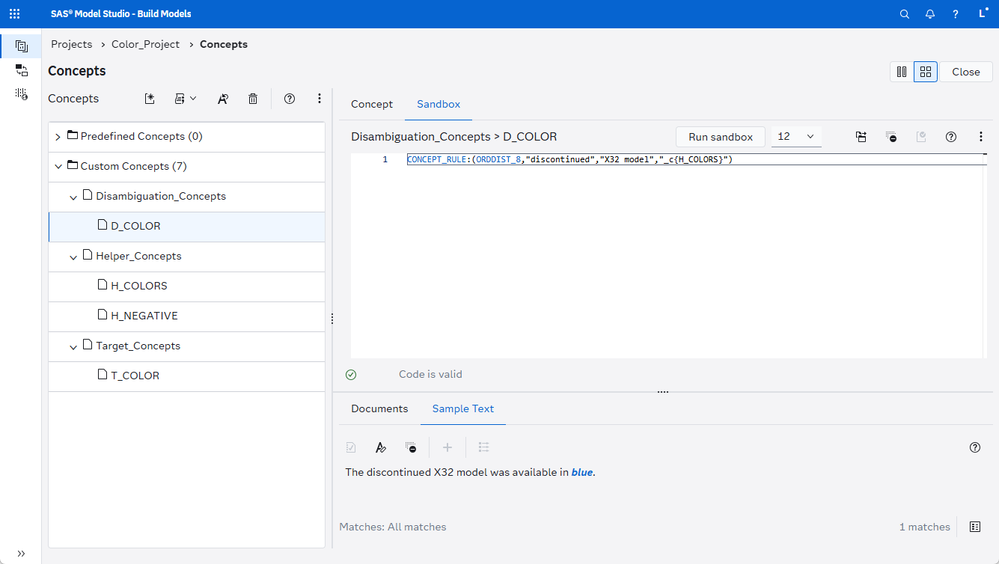Open the import concepts dropdown

tap(185, 99)
